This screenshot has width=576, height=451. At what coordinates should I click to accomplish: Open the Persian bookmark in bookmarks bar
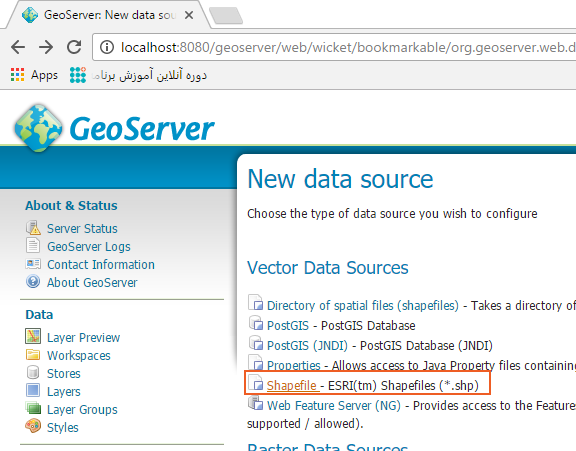(x=138, y=75)
